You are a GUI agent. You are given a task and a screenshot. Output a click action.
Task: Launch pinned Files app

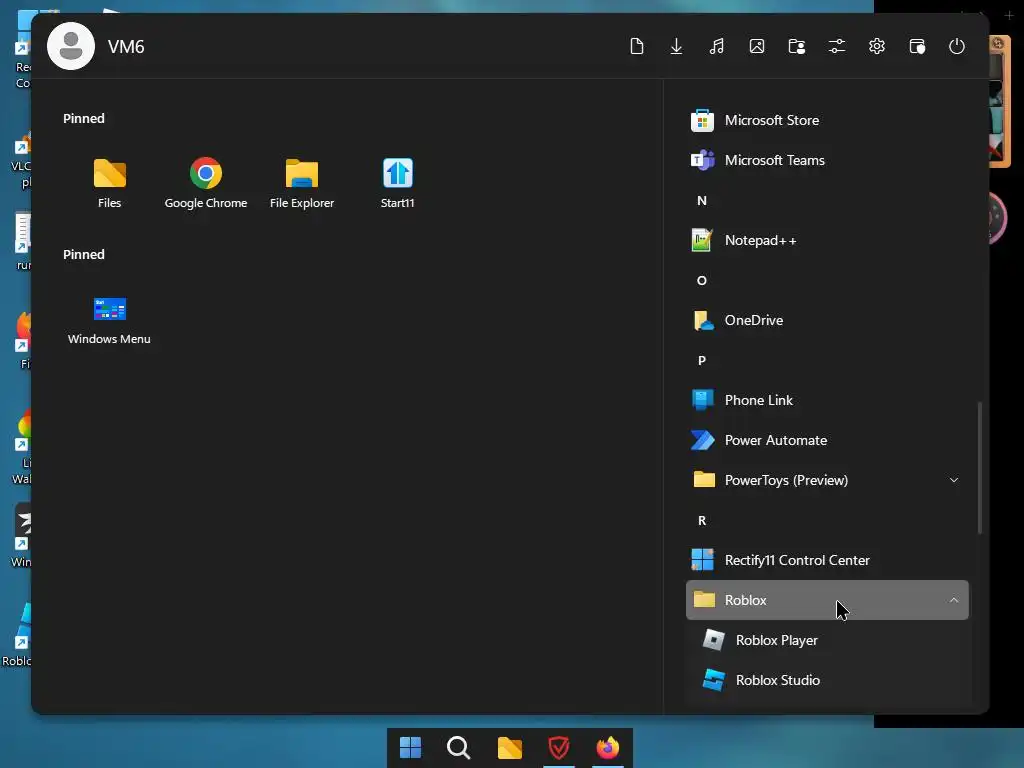[x=110, y=184]
